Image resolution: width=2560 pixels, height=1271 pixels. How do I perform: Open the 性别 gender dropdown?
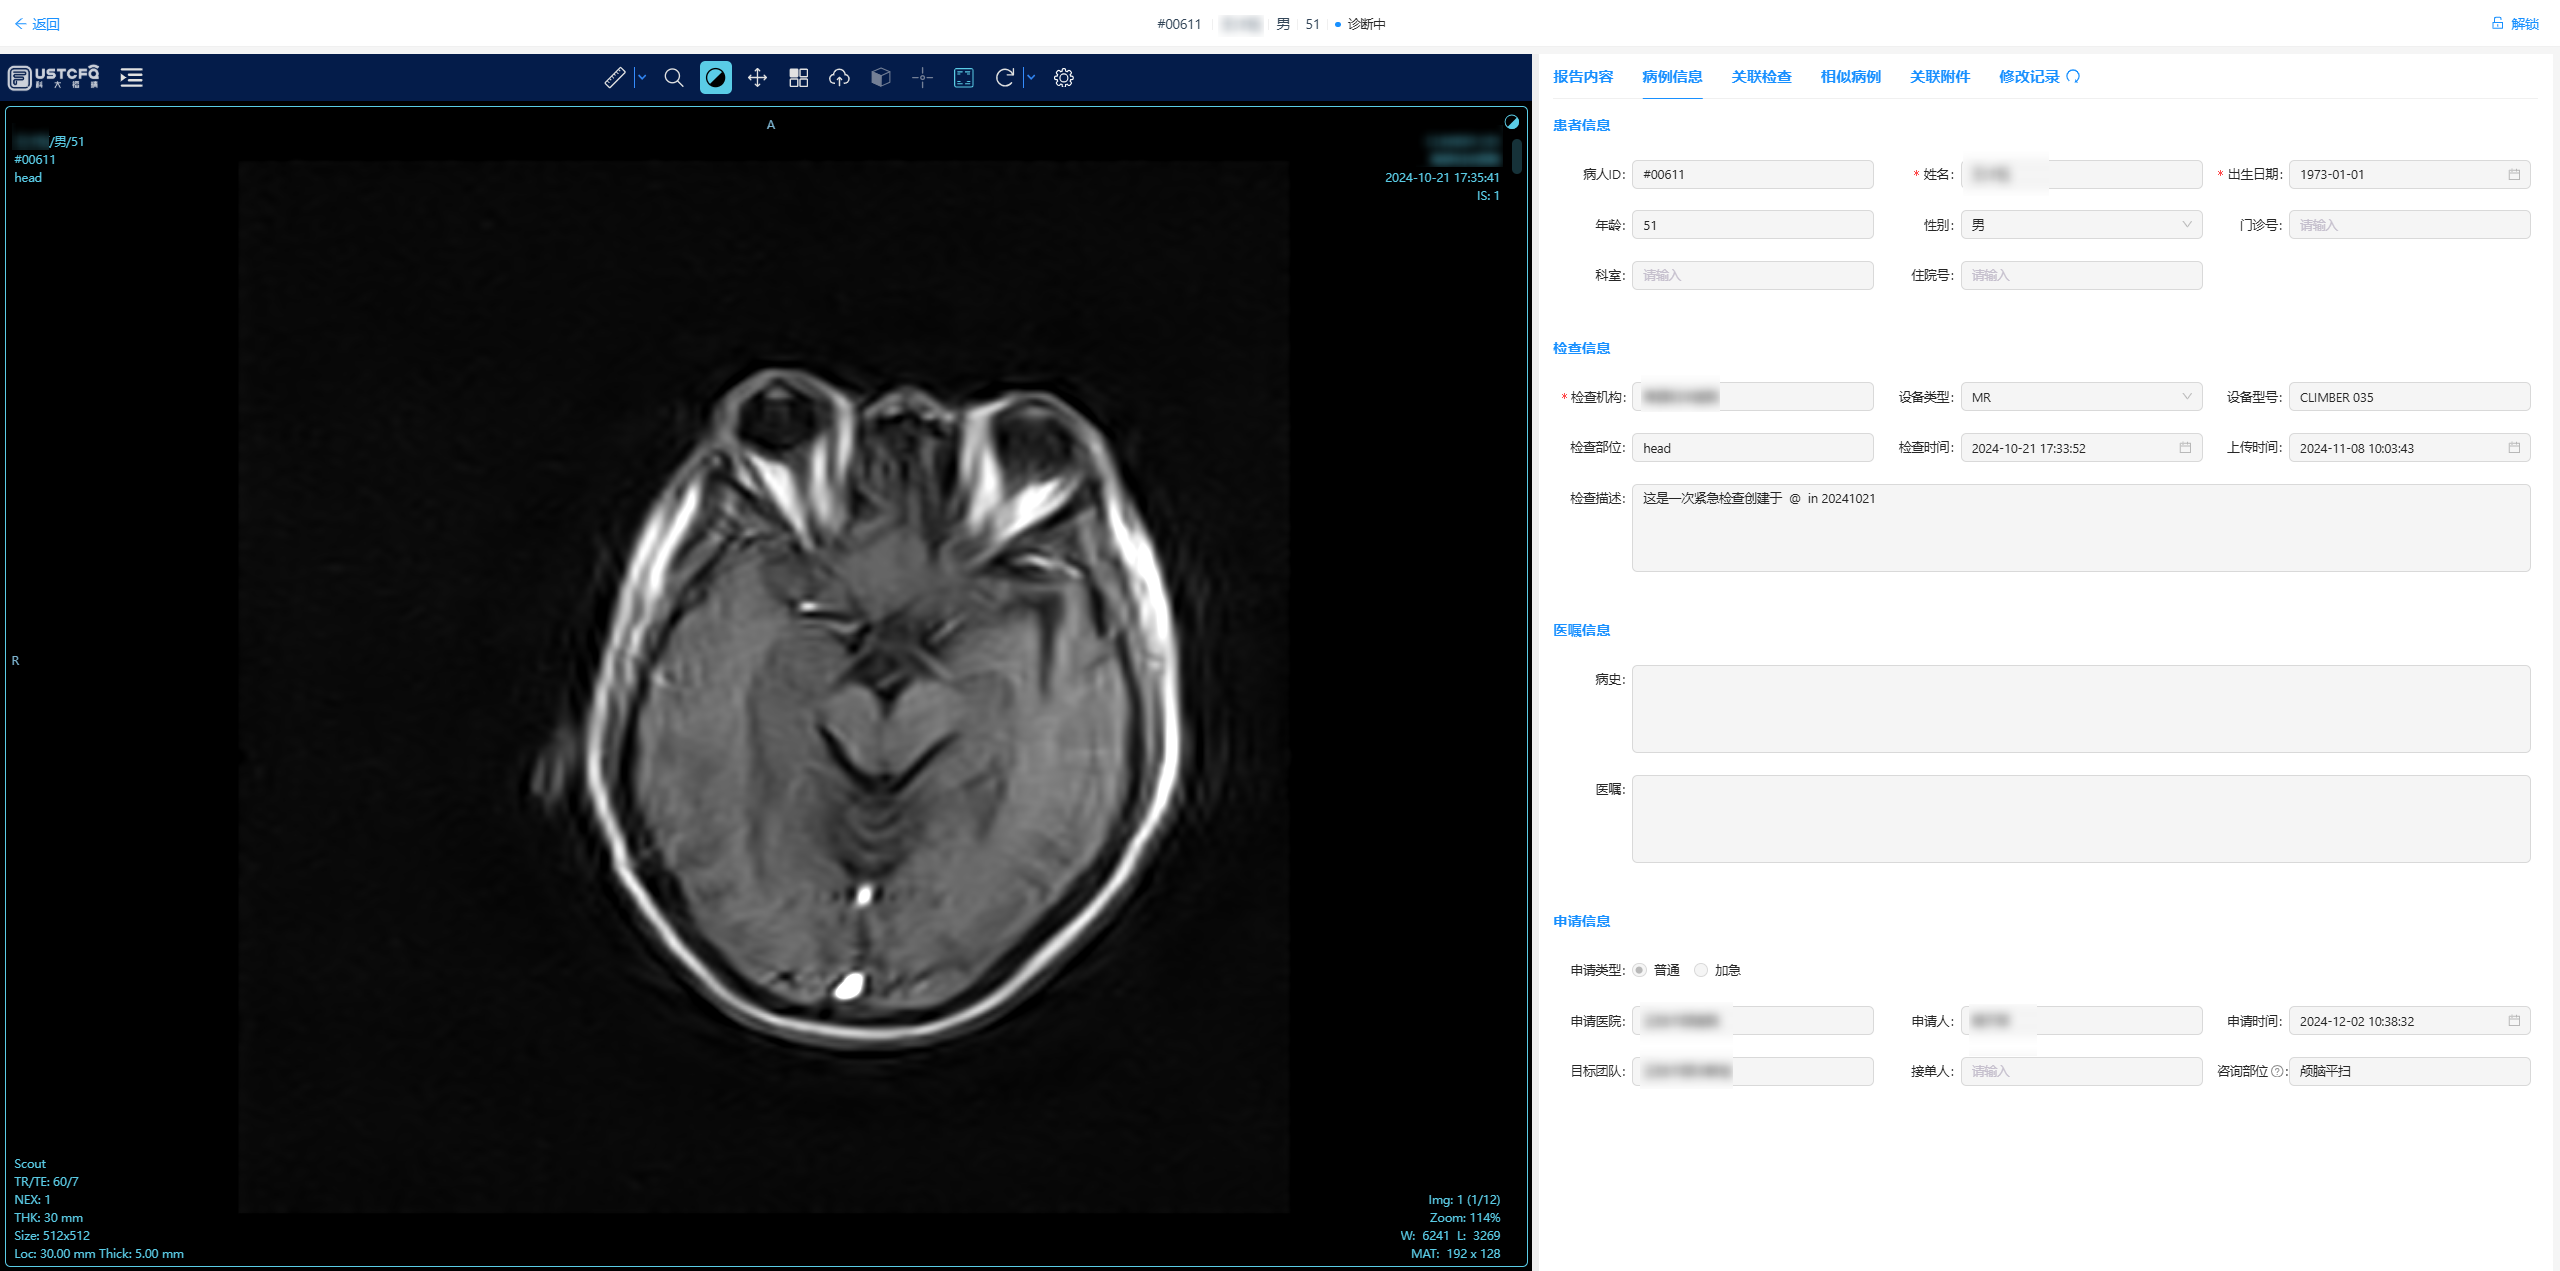pos(2080,225)
